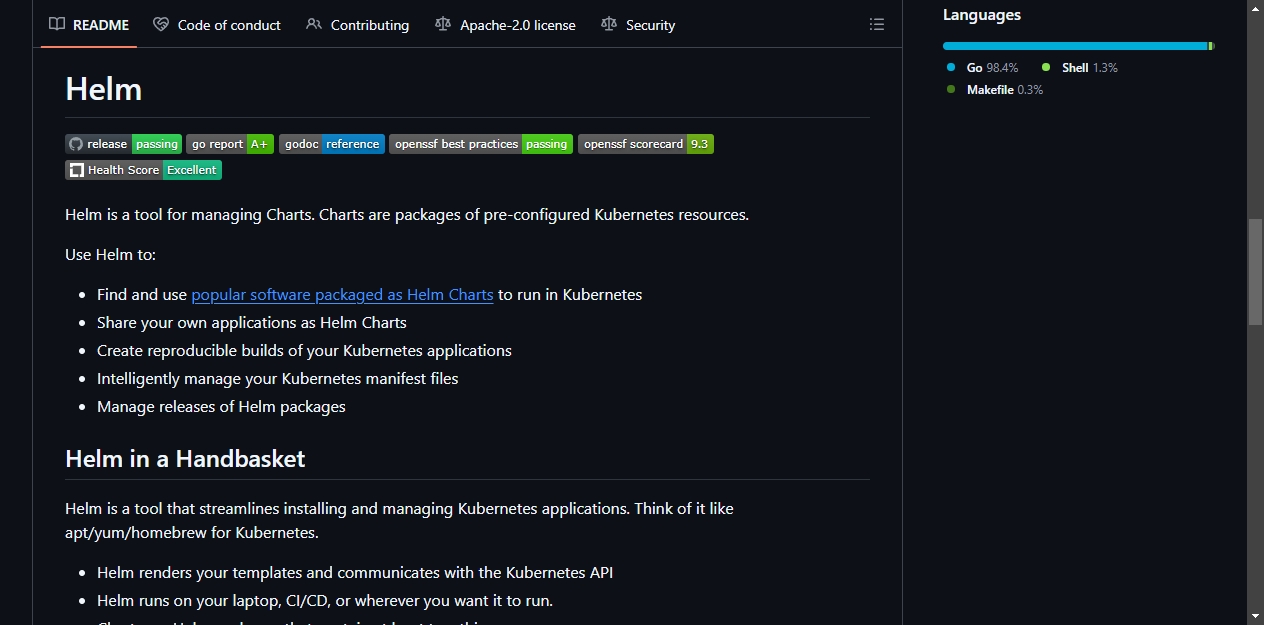
Task: Open the Contributing tab
Action: point(357,24)
